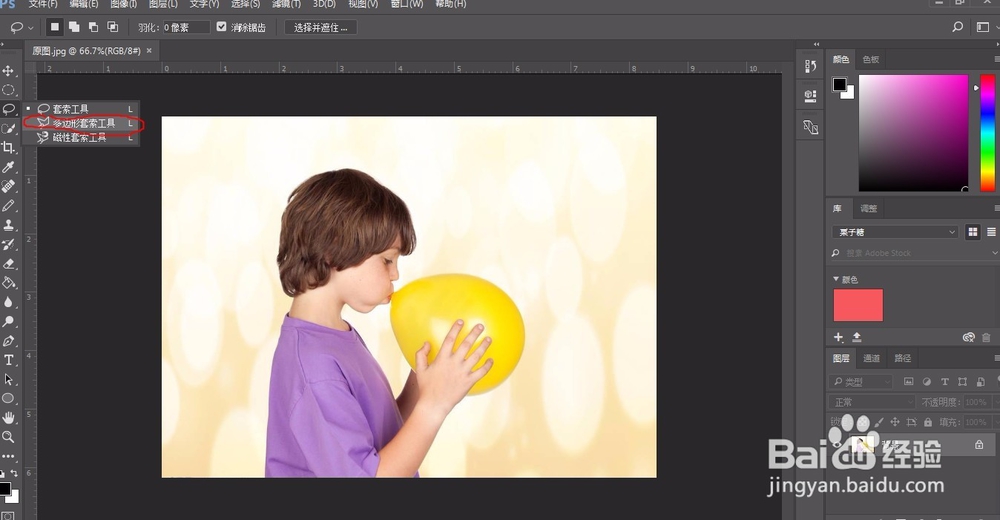This screenshot has height=520, width=1000.
Task: Open the workspace switcher icon
Action: [x=983, y=27]
